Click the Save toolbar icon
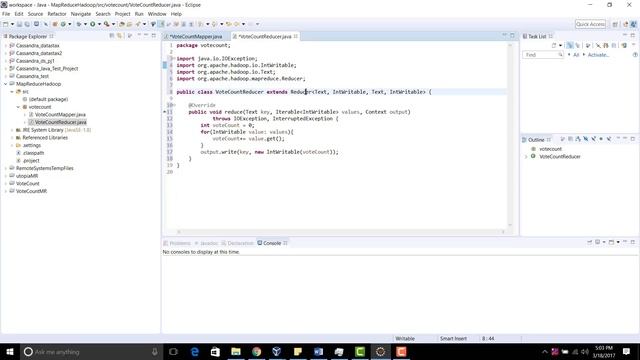Viewport: 640px width, 360px height. tap(19, 24)
